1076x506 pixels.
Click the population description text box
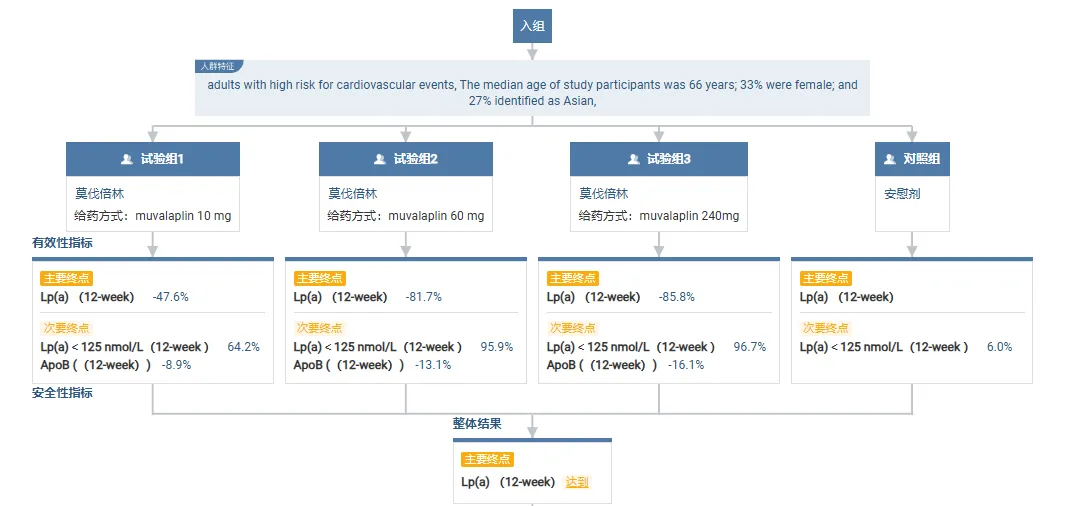coord(532,93)
